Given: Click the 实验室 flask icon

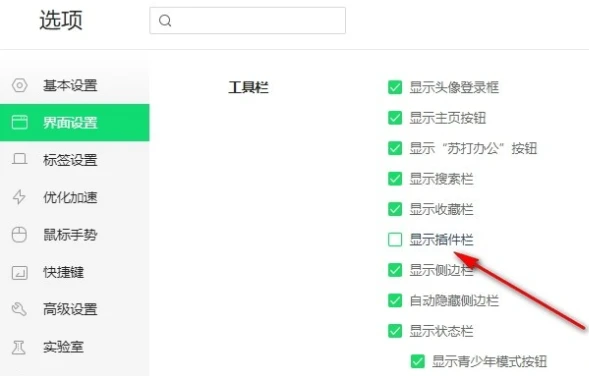Looking at the screenshot, I should point(19,347).
